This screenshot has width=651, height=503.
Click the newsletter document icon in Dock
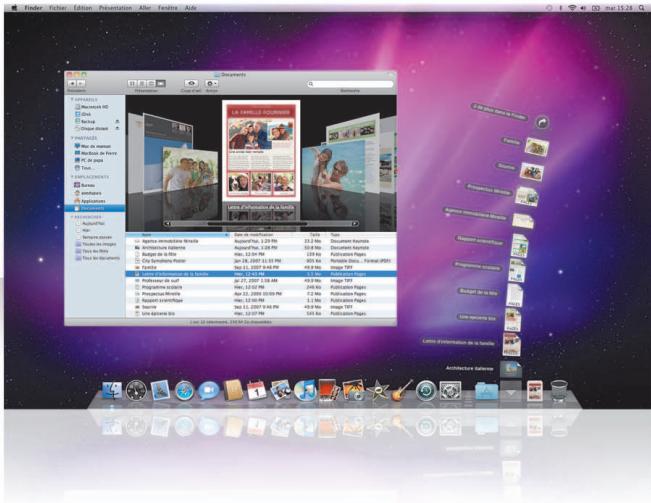(x=535, y=391)
